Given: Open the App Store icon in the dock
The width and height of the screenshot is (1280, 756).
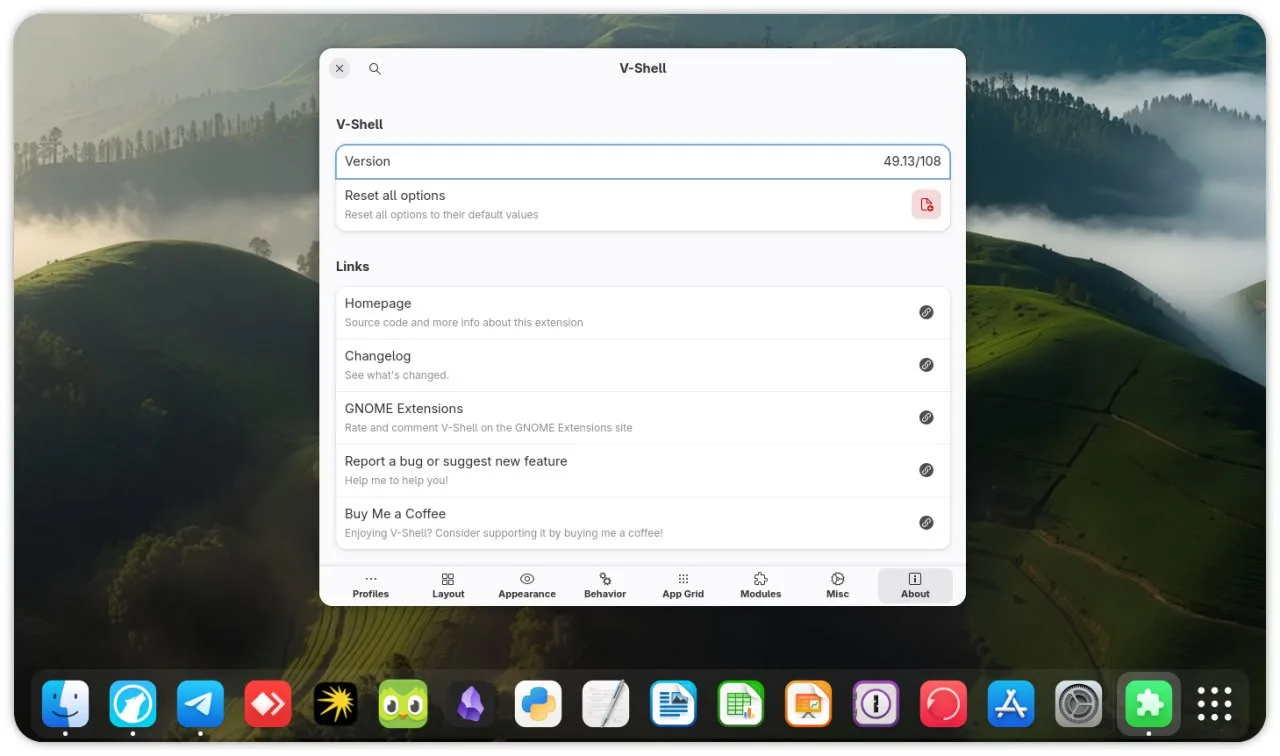Looking at the screenshot, I should pos(1011,704).
